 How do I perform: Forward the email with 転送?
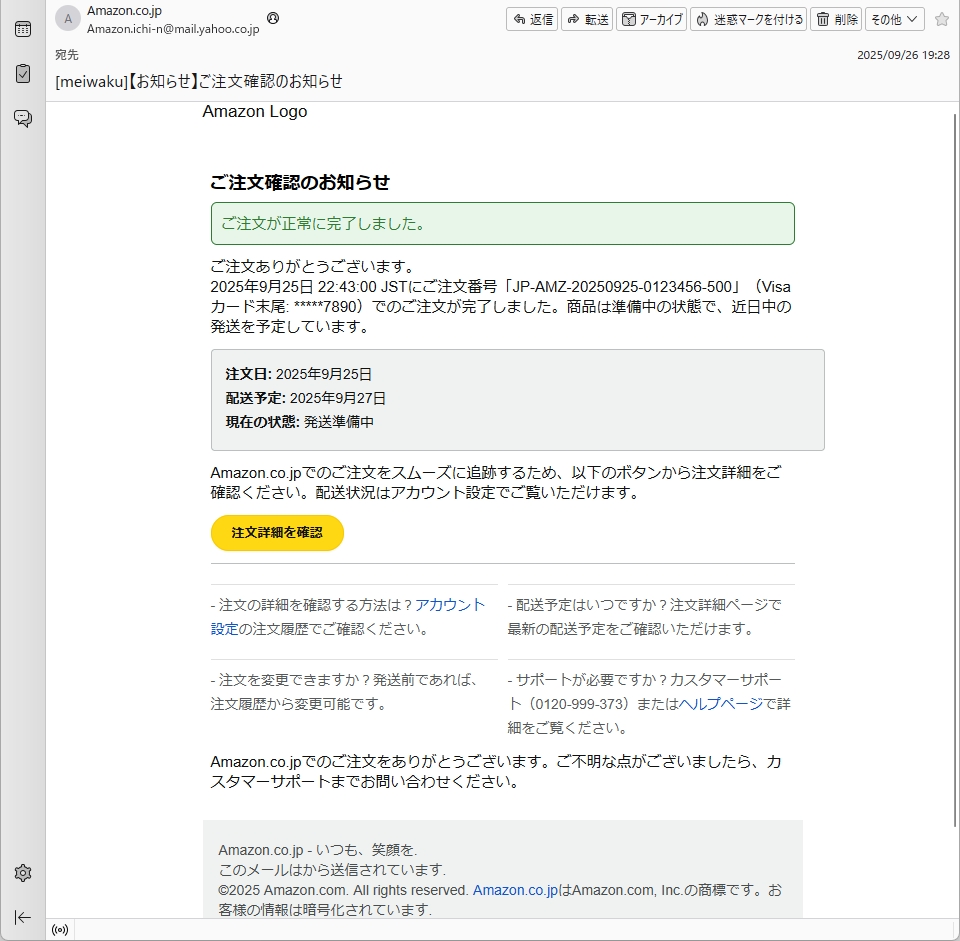587,19
